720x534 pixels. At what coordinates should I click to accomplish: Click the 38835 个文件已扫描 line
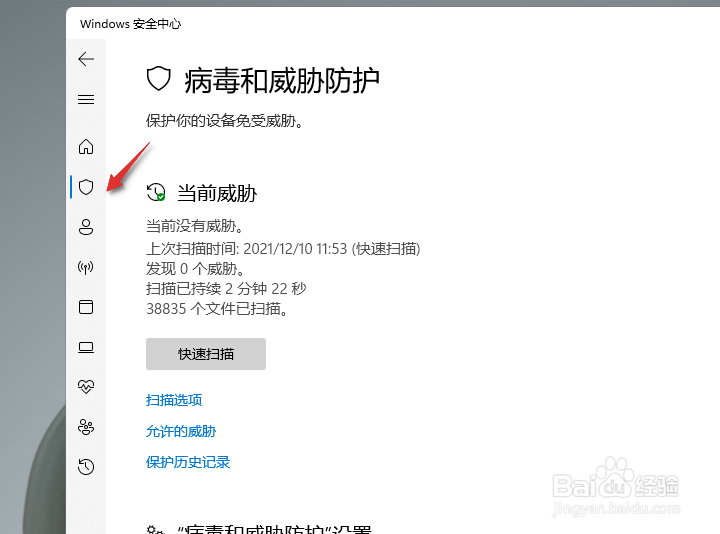coord(217,309)
